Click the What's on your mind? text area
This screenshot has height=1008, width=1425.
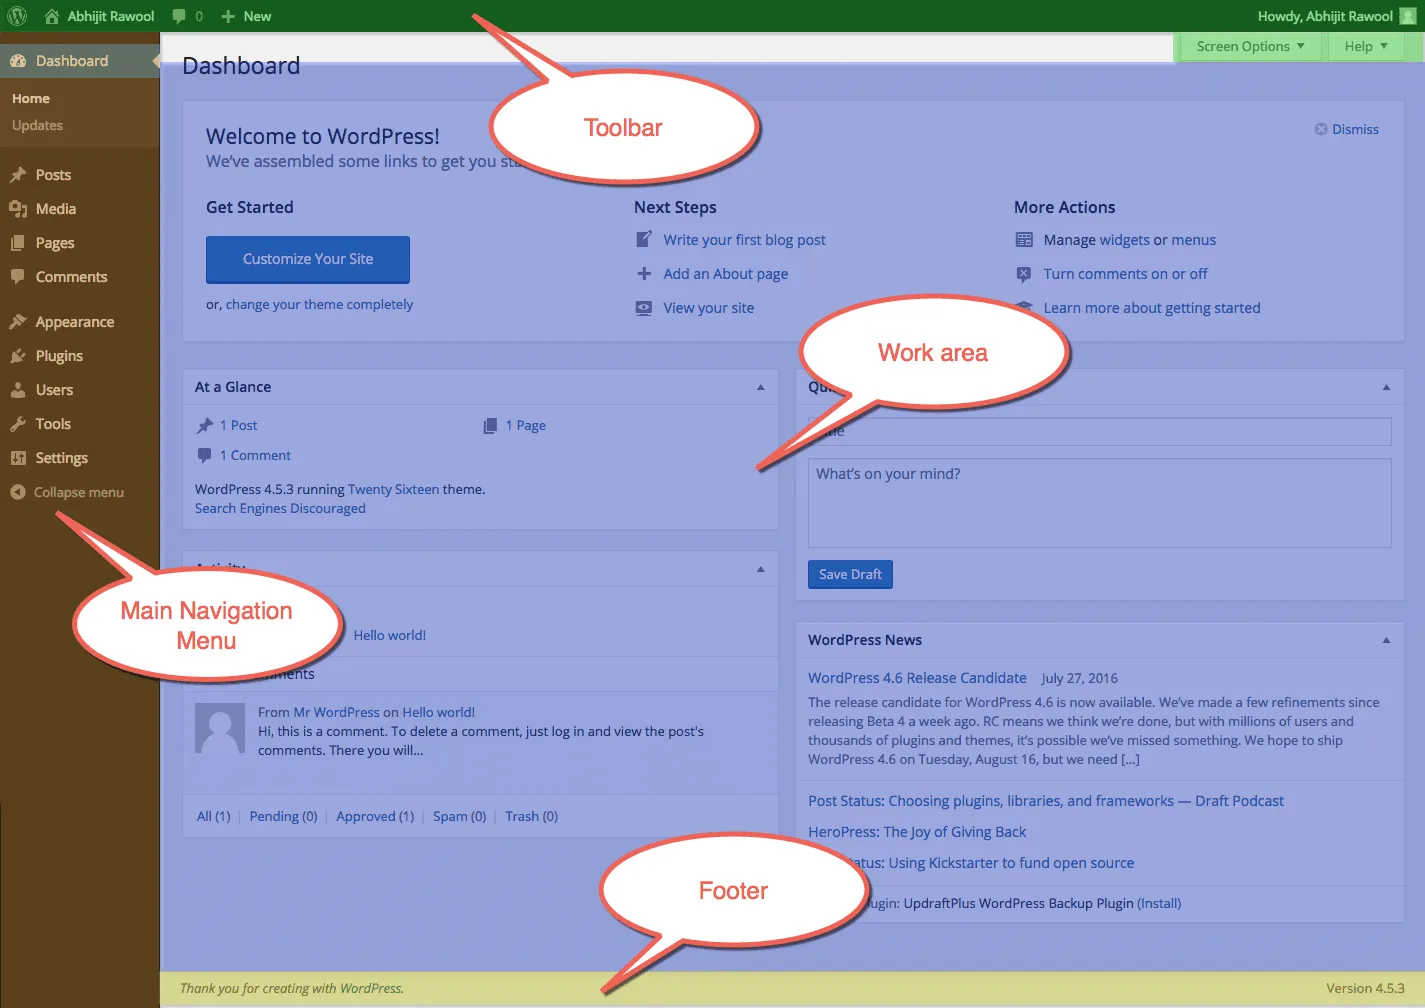coord(1099,503)
